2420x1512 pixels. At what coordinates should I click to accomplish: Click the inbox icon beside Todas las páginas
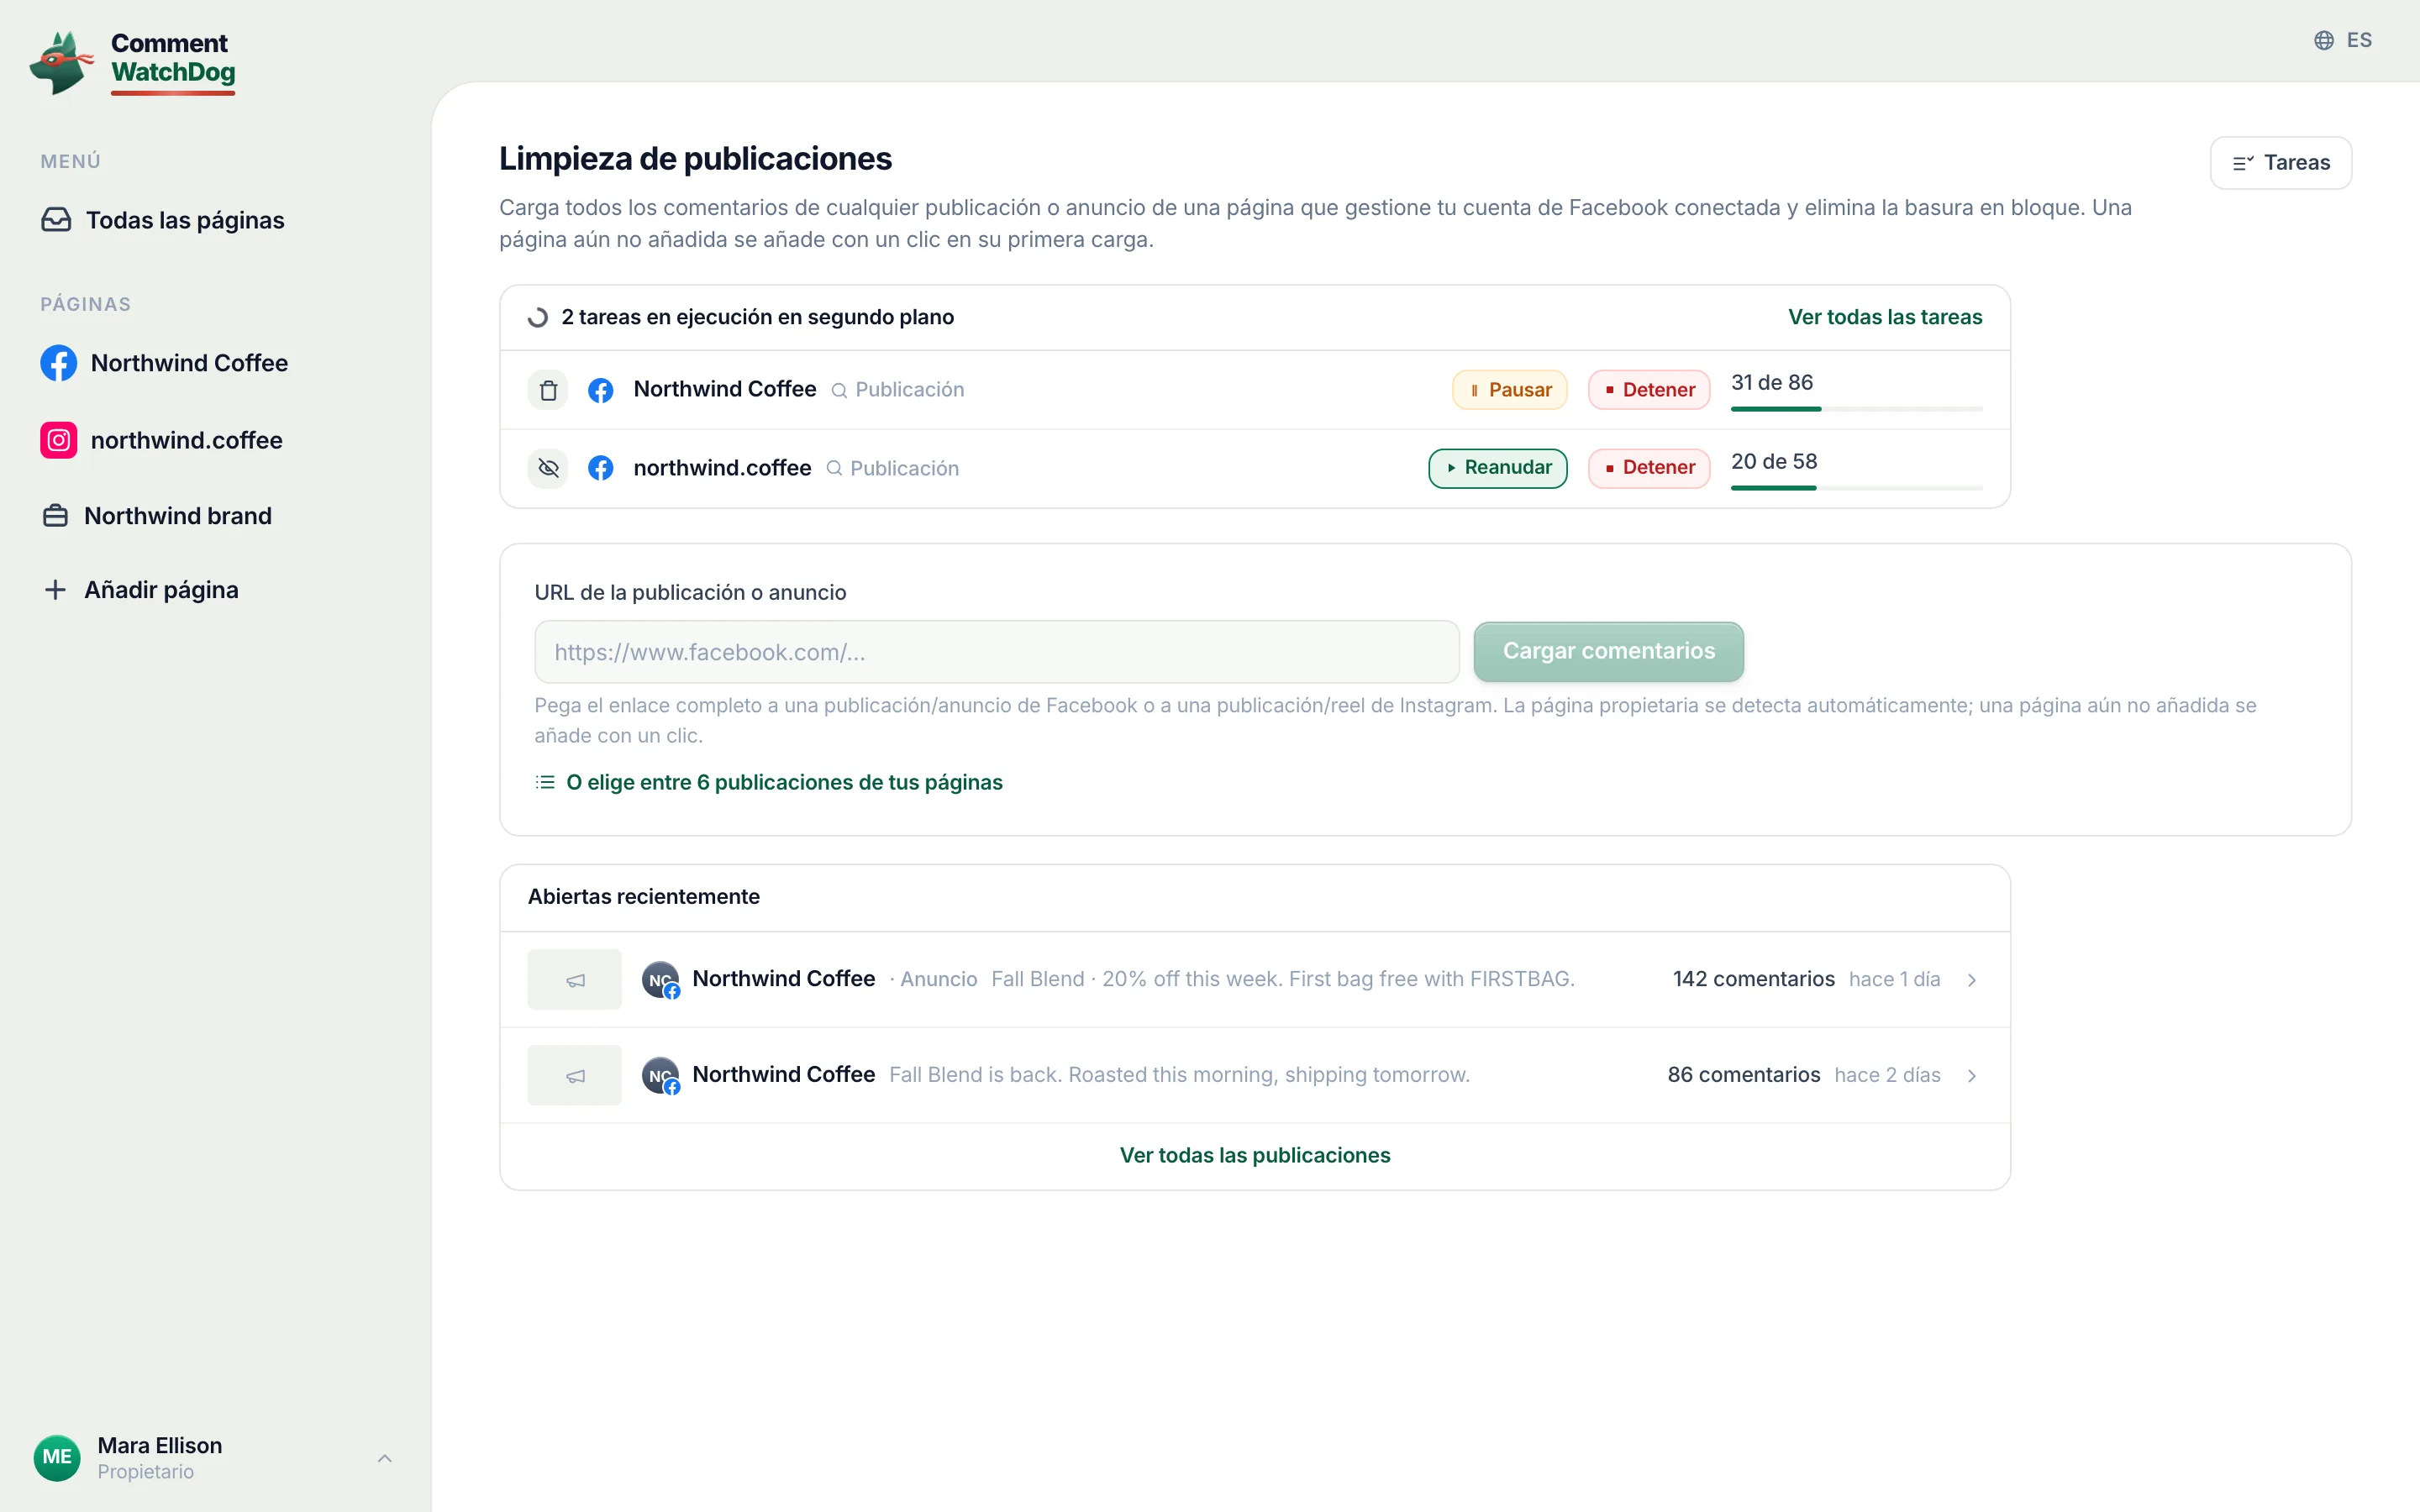[x=56, y=220]
